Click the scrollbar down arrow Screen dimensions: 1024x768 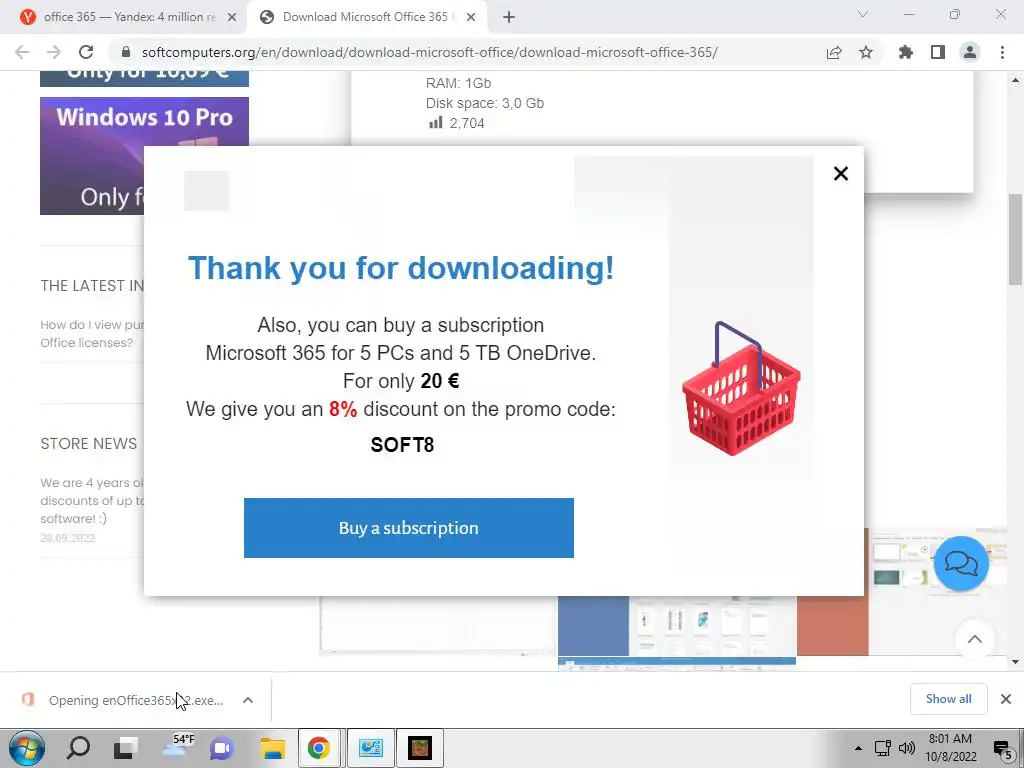click(x=1015, y=662)
